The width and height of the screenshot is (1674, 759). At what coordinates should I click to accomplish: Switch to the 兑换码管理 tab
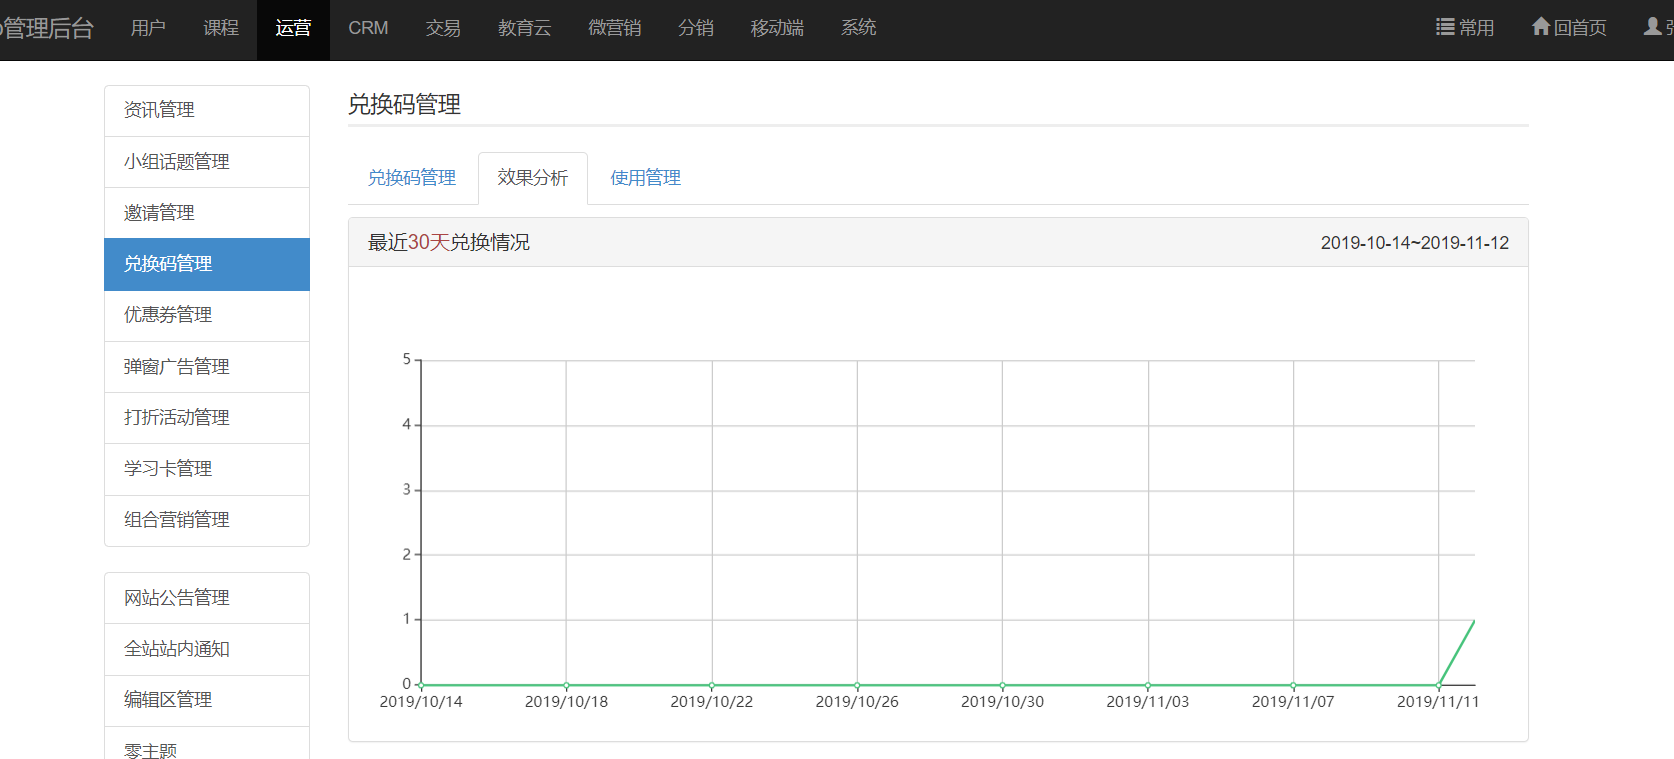pos(412,178)
